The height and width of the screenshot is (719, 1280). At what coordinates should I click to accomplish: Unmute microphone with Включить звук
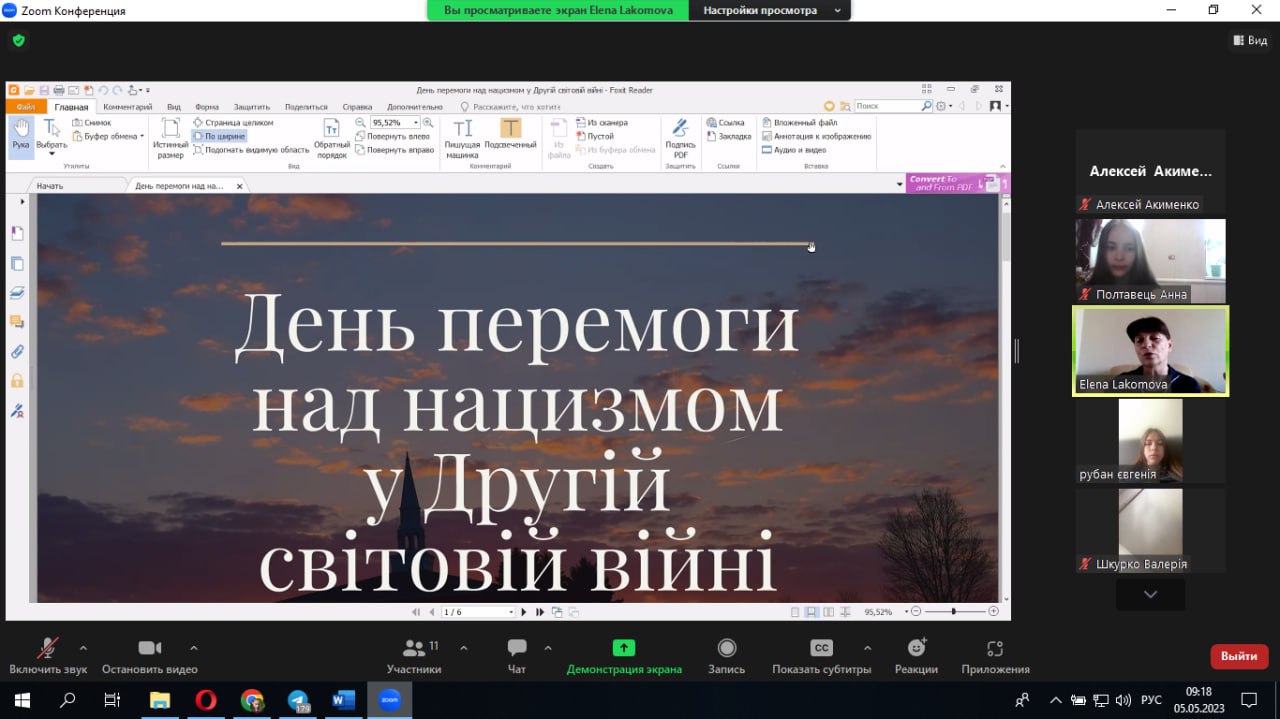tap(48, 655)
